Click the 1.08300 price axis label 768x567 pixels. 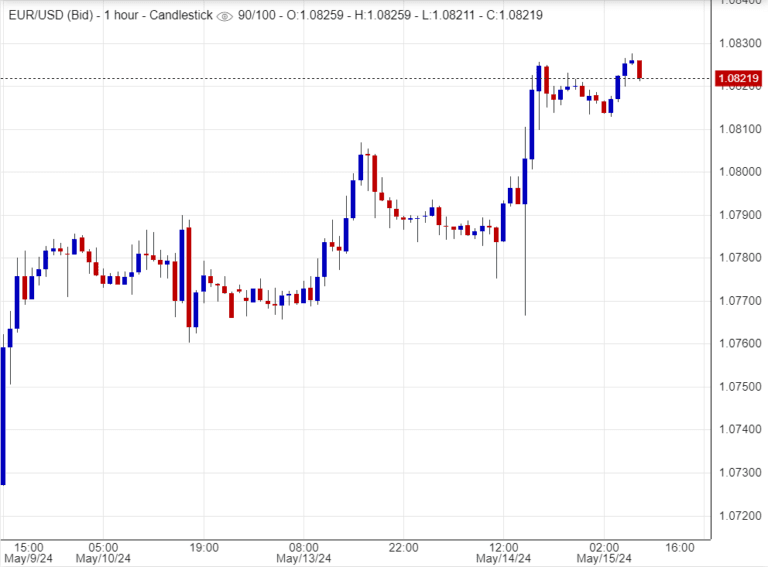pyautogui.click(x=738, y=43)
